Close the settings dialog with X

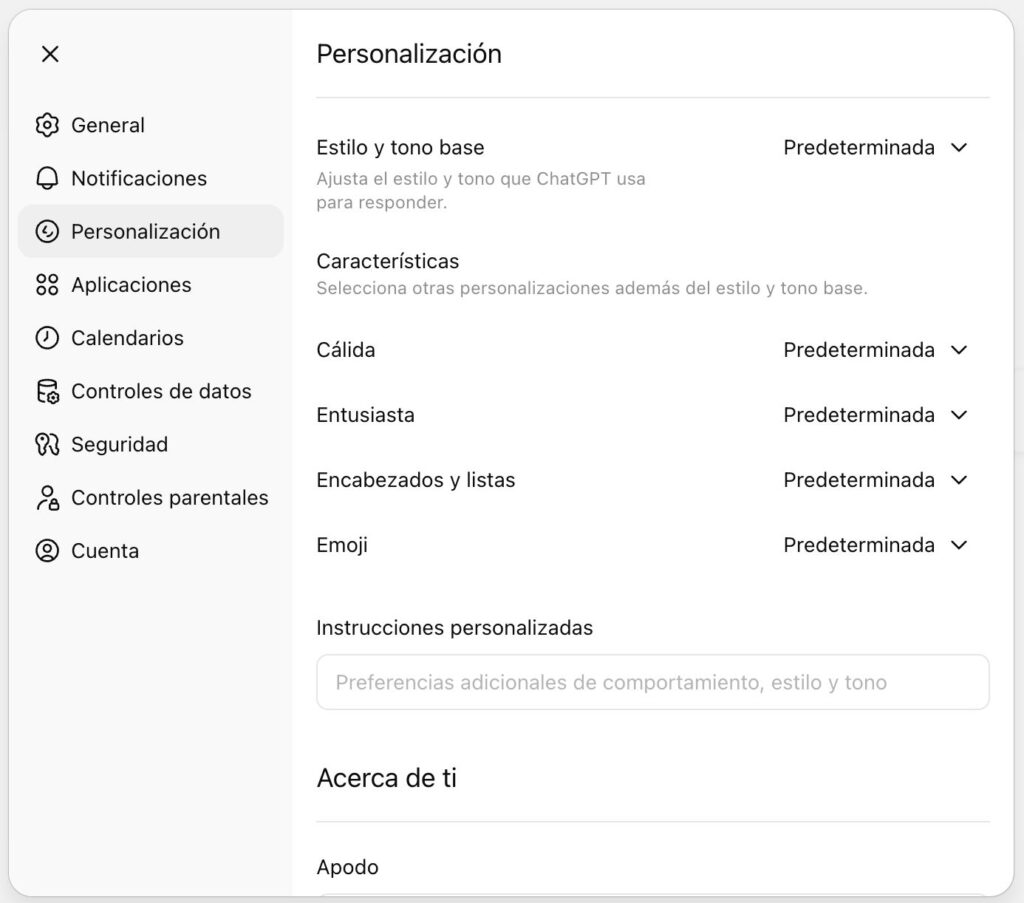(50, 54)
